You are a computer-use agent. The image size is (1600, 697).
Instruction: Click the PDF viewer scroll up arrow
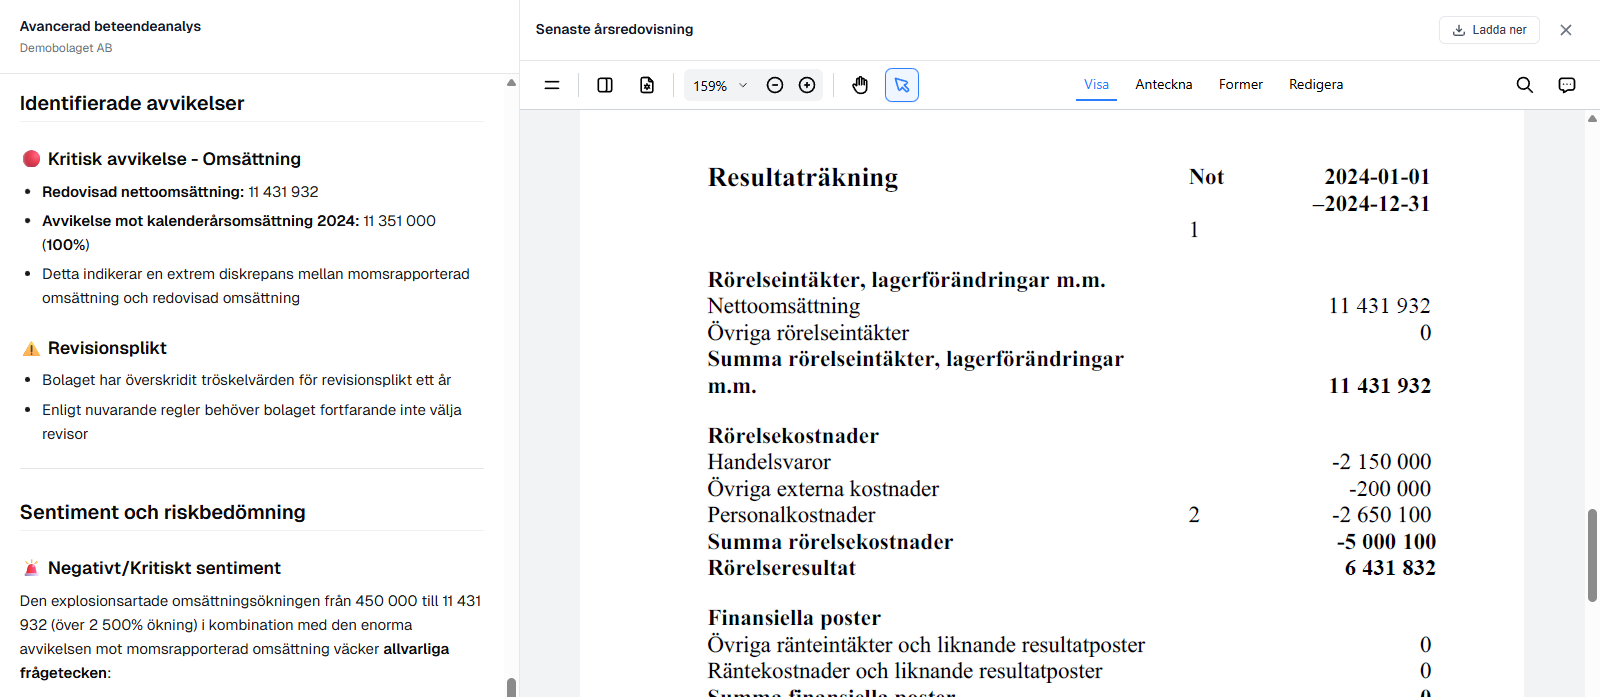coord(1592,119)
